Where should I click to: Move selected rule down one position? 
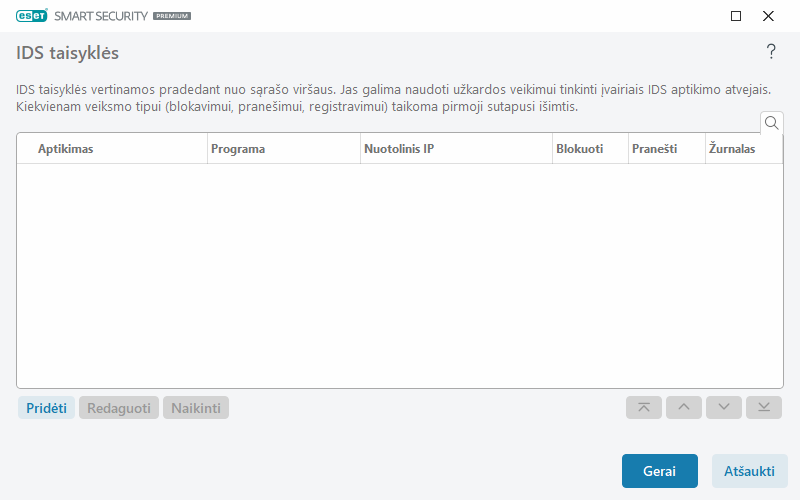[x=723, y=408]
